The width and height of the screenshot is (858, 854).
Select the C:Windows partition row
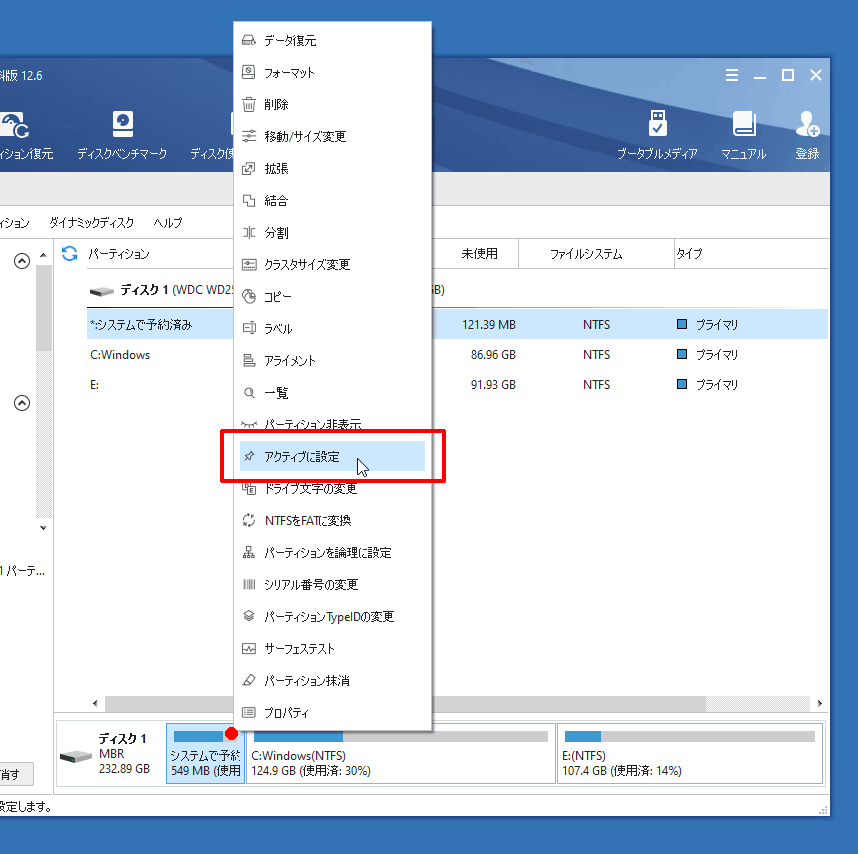[120, 355]
